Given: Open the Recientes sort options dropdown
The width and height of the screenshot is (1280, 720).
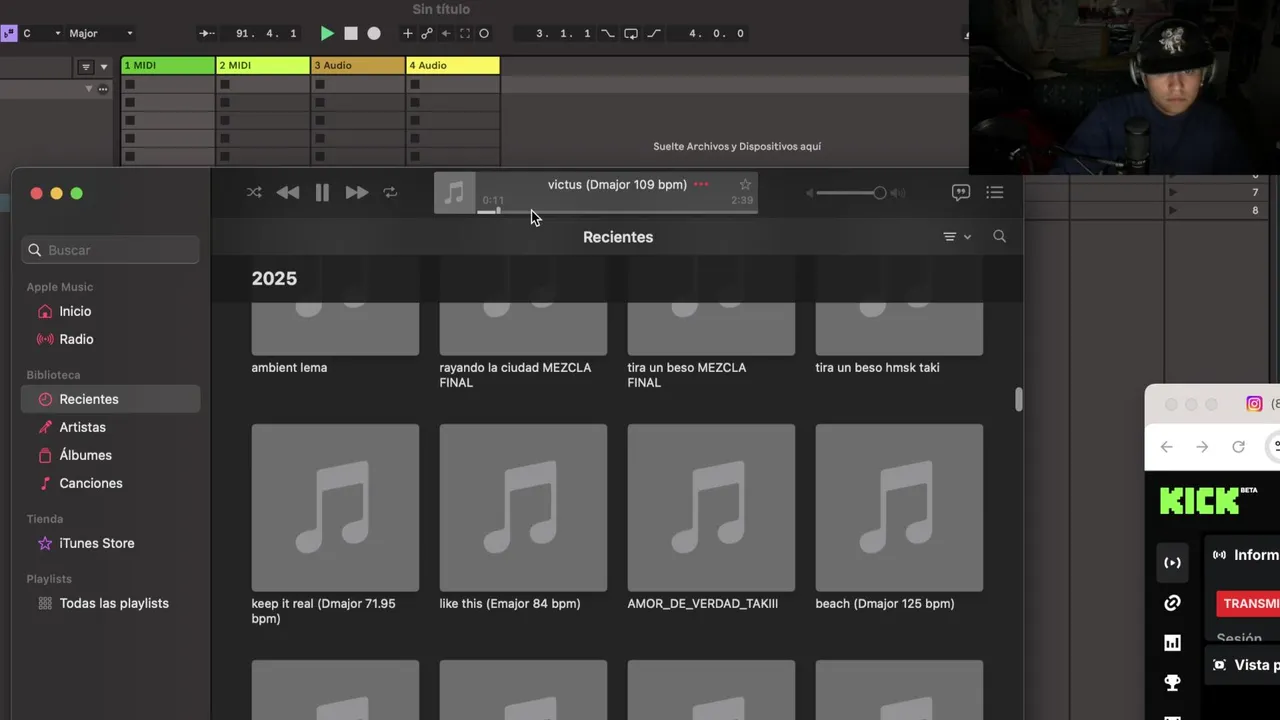Looking at the screenshot, I should point(957,237).
